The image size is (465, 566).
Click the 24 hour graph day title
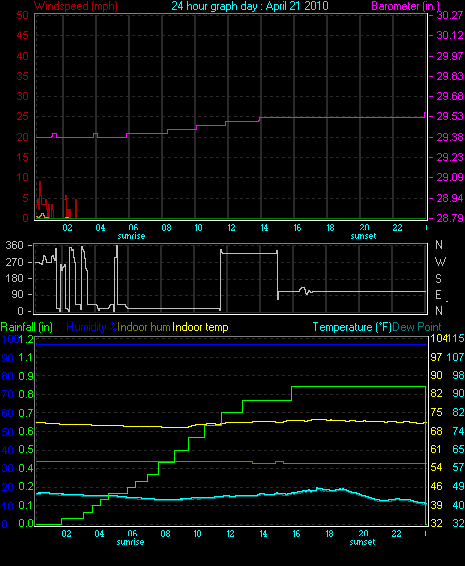250,6
